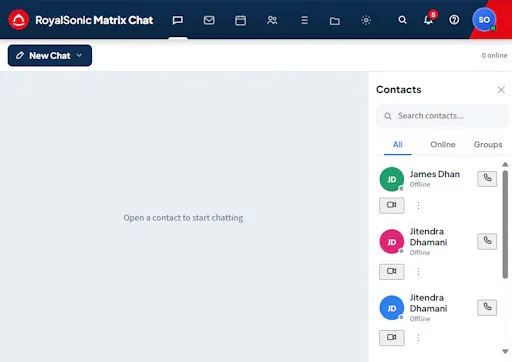Open more options for blue-avatar Jitendra Dhamani
This screenshot has width=512, height=362.
(x=418, y=338)
